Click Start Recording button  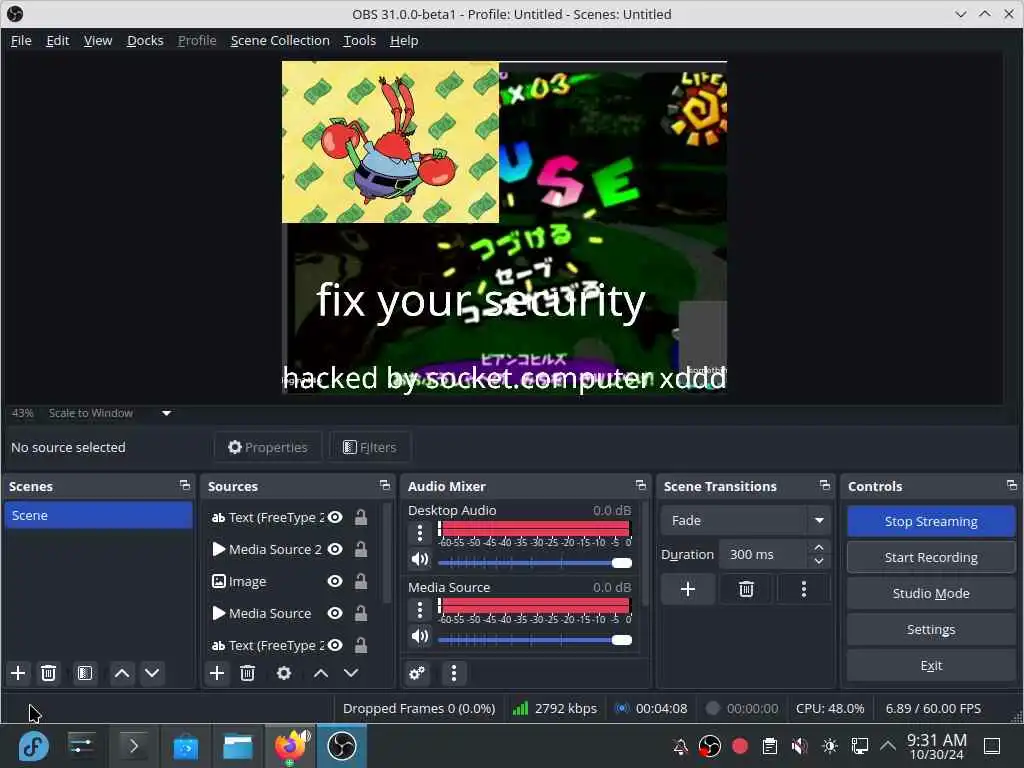(931, 557)
